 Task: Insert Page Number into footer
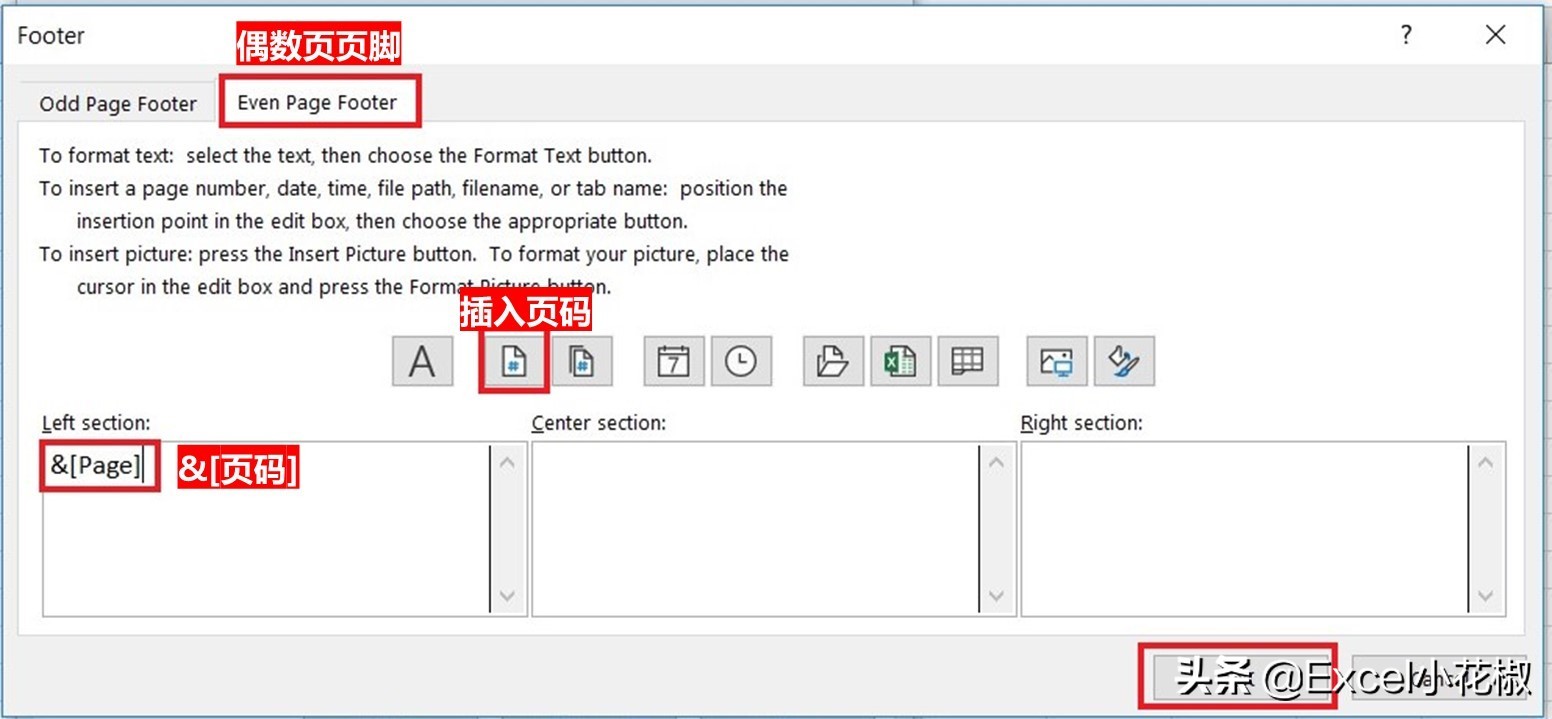click(513, 361)
